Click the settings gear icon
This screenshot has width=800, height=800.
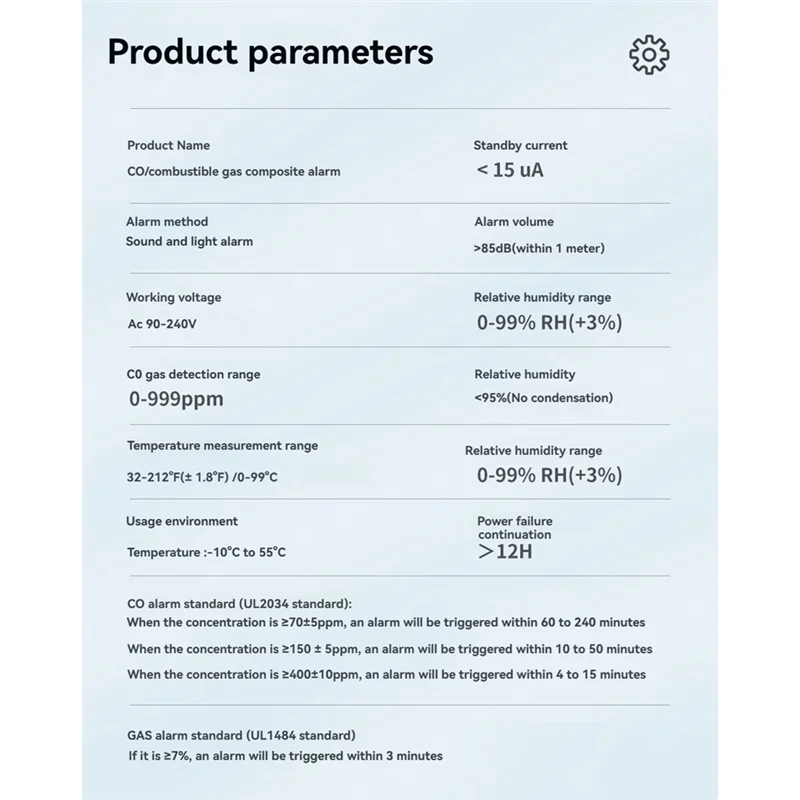click(x=649, y=54)
